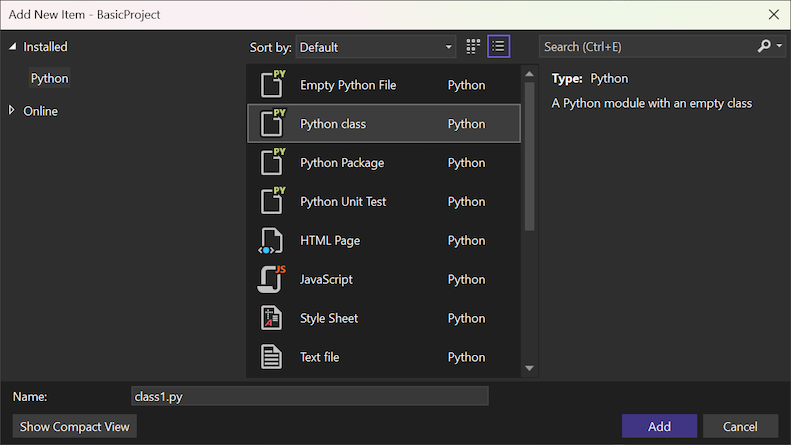Screen dimensions: 791x445
Task: Select the HTML Page template icon
Action: (x=272, y=240)
